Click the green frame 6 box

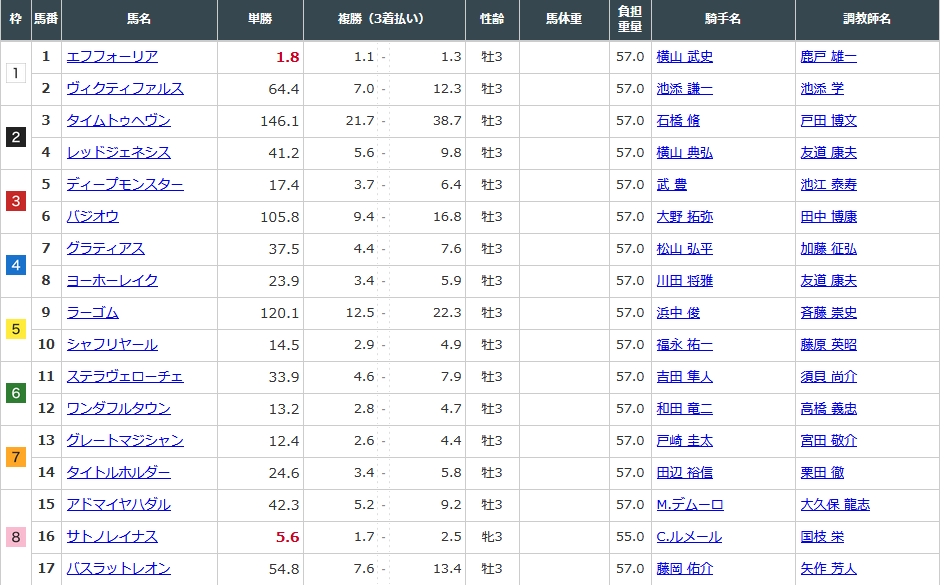point(15,393)
